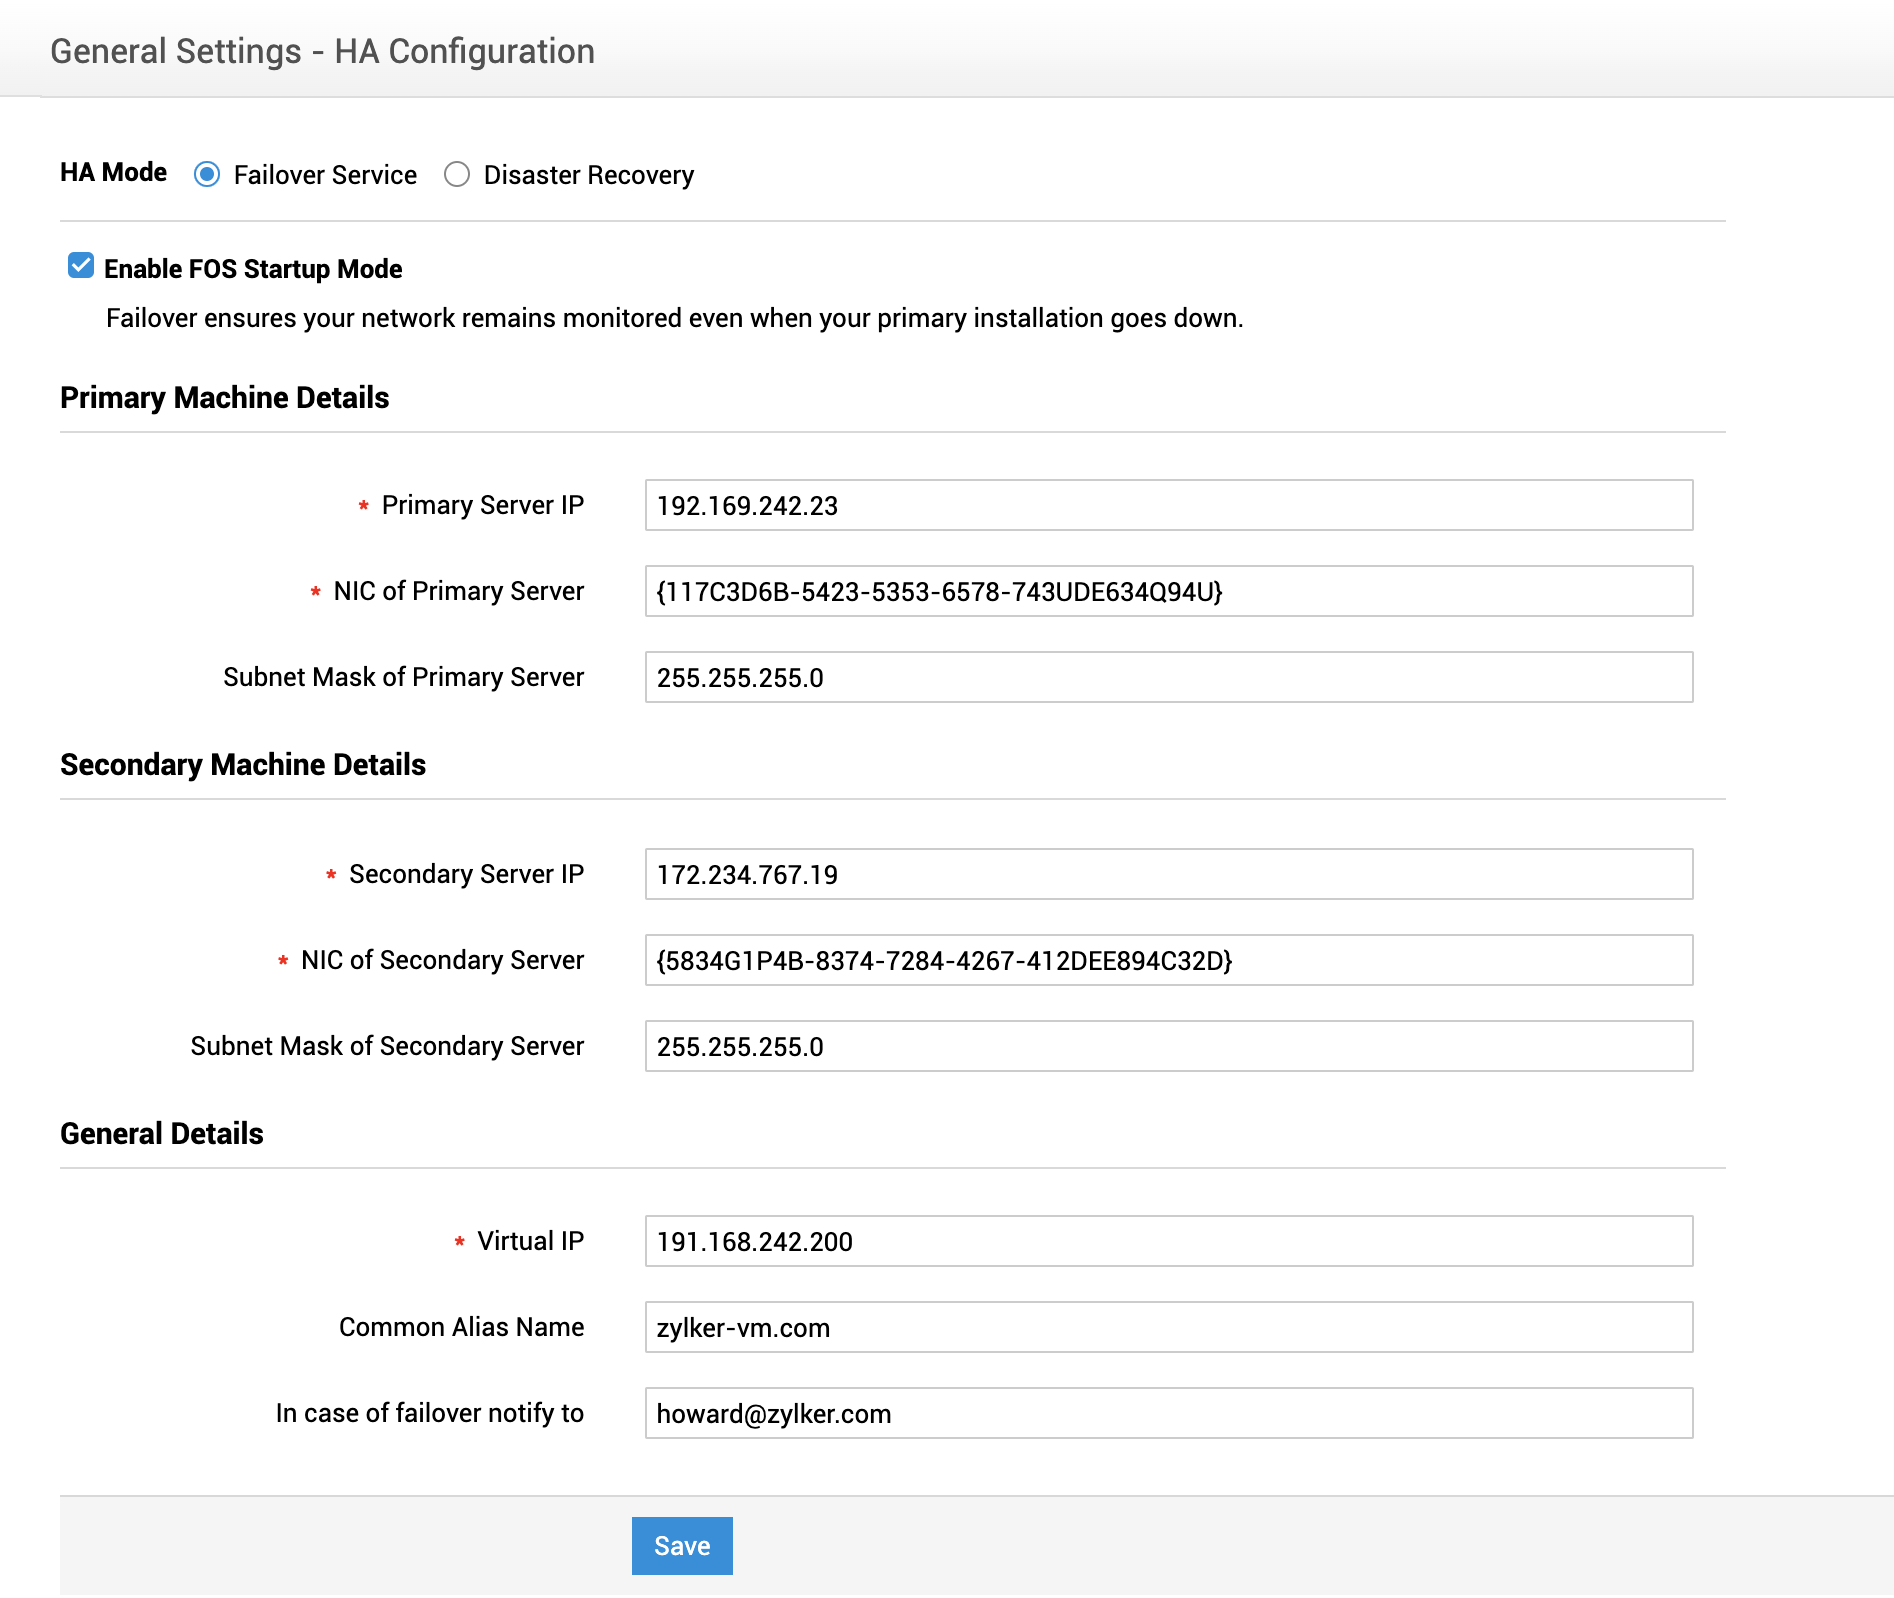Click the Secondary Server IP field

(1168, 874)
